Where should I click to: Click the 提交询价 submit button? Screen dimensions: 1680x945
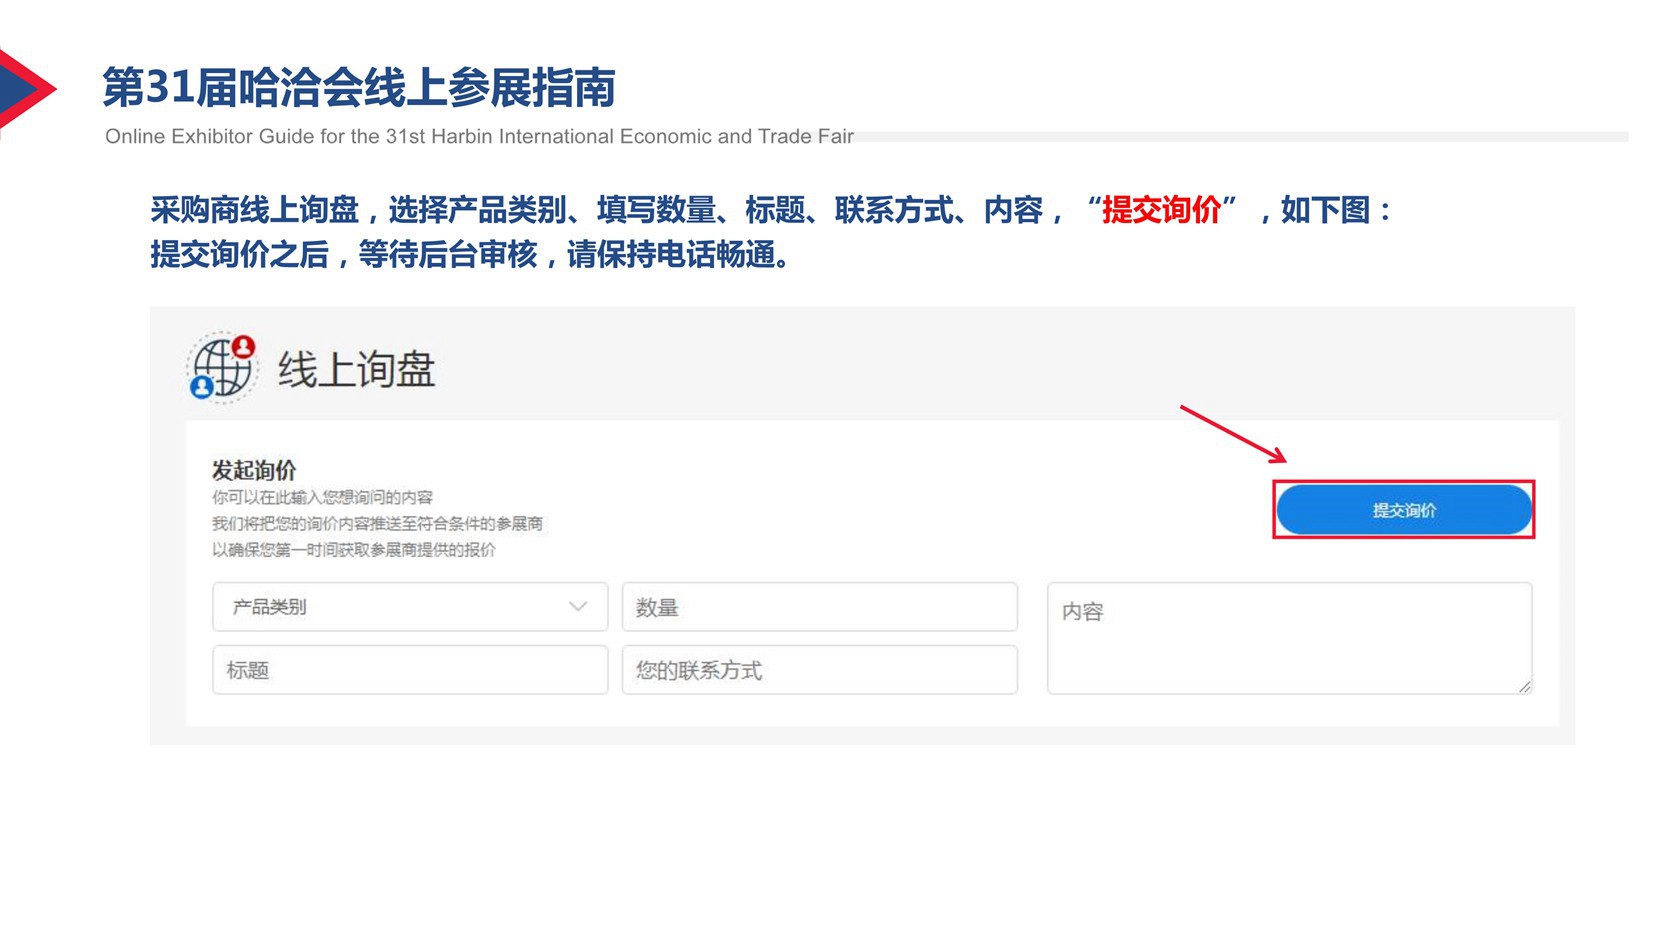pyautogui.click(x=1404, y=510)
